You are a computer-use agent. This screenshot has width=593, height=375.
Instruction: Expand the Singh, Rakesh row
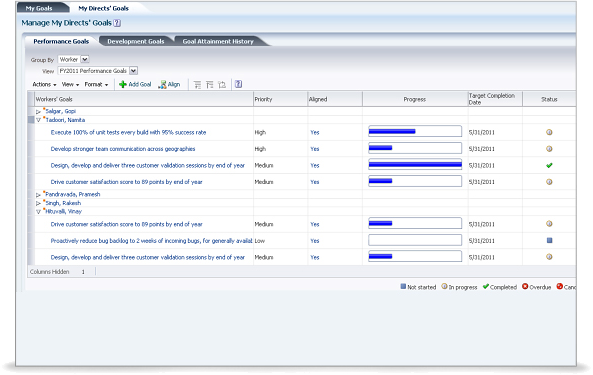tap(38, 203)
